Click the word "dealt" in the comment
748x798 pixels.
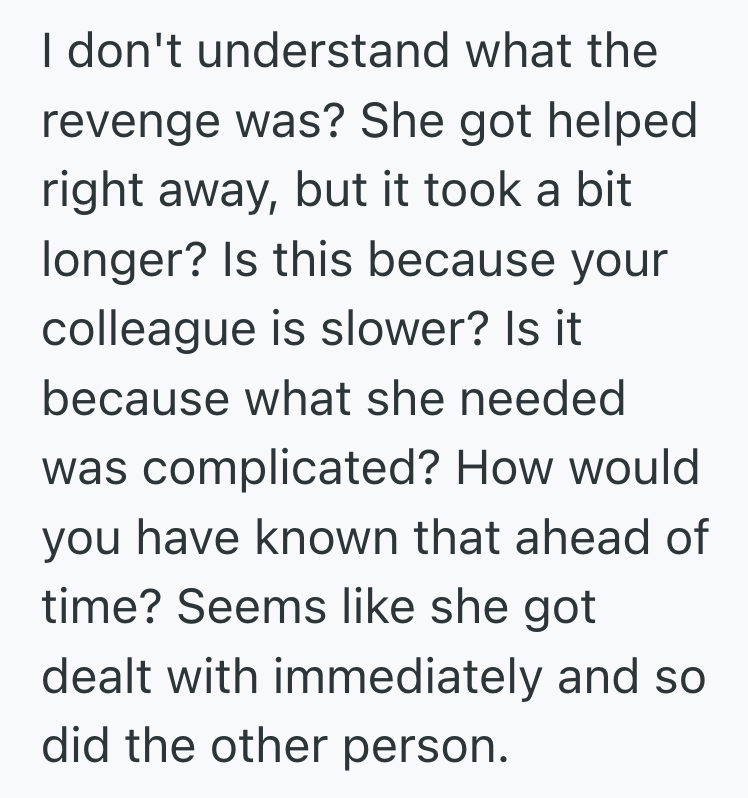(99, 678)
